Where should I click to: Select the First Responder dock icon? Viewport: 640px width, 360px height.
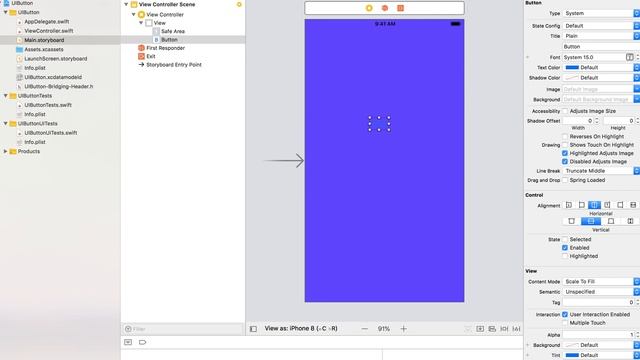click(384, 8)
